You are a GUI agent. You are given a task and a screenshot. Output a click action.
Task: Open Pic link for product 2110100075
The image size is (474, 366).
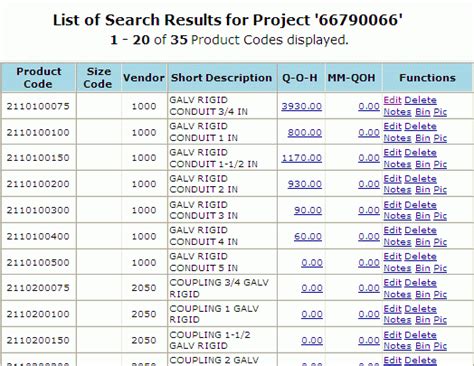coord(440,112)
